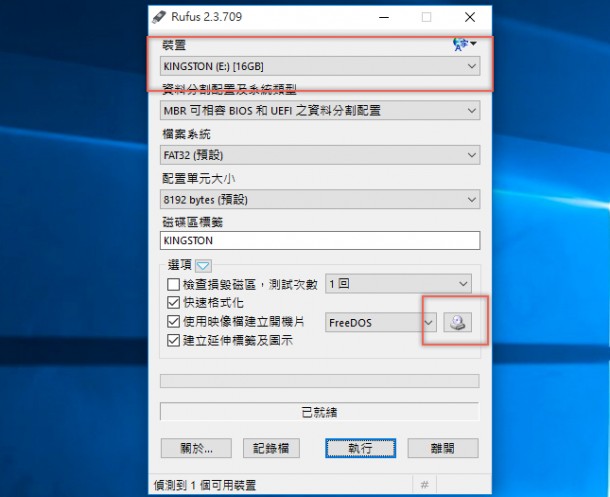The height and width of the screenshot is (497, 610).
Task: Toggle the 檢查損毀磁區 checkbox
Action: coord(173,285)
